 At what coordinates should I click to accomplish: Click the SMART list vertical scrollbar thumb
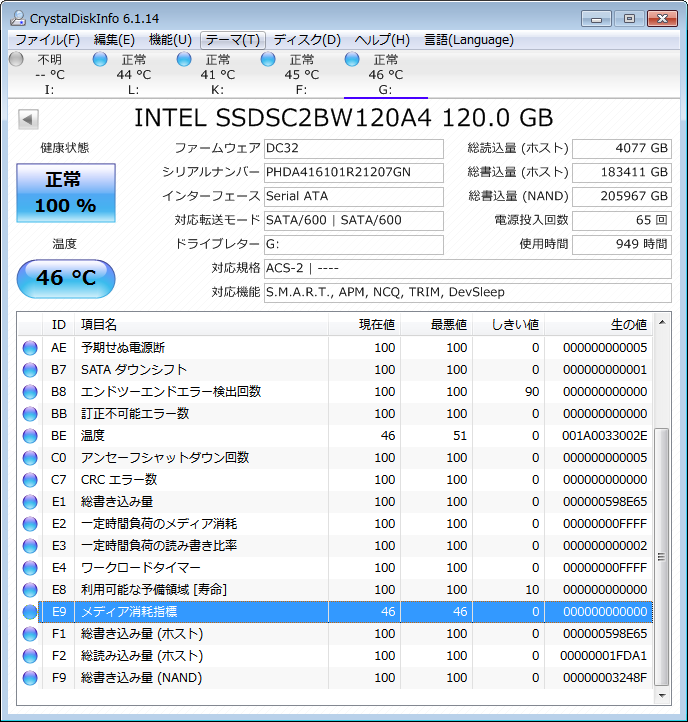click(662, 557)
